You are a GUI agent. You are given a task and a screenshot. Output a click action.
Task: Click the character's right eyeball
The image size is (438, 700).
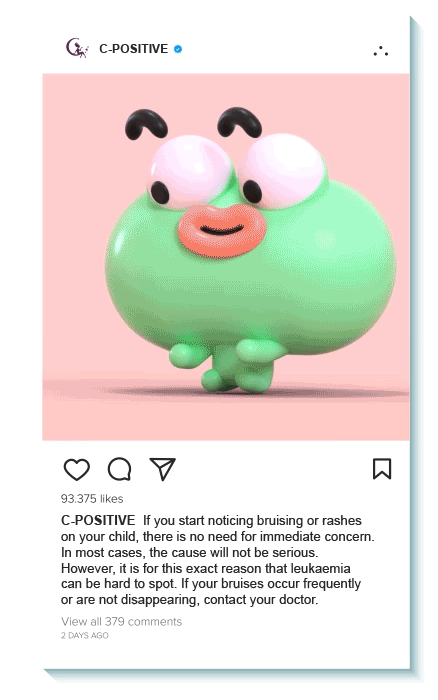tap(283, 171)
